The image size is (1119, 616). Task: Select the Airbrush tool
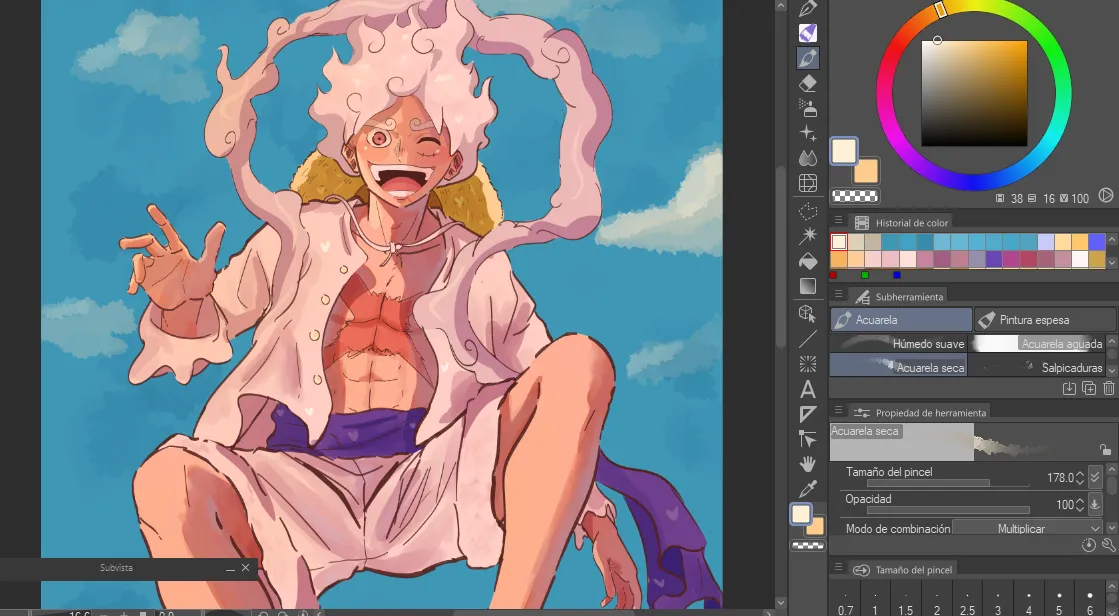808,108
